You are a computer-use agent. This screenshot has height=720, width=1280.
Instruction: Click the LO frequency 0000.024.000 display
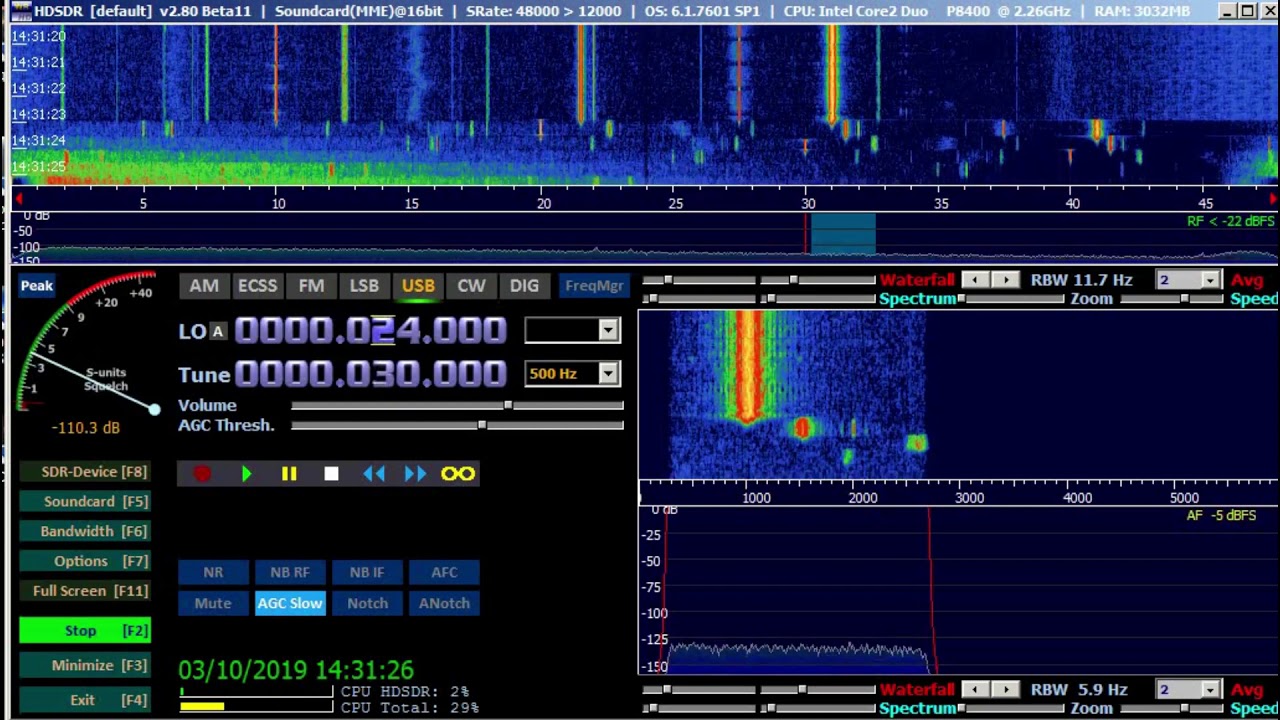click(x=371, y=330)
